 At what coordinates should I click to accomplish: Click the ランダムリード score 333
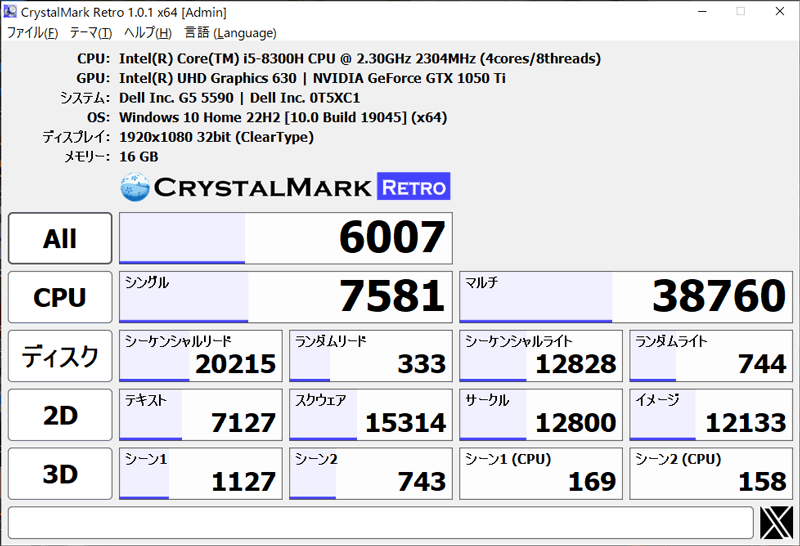371,356
